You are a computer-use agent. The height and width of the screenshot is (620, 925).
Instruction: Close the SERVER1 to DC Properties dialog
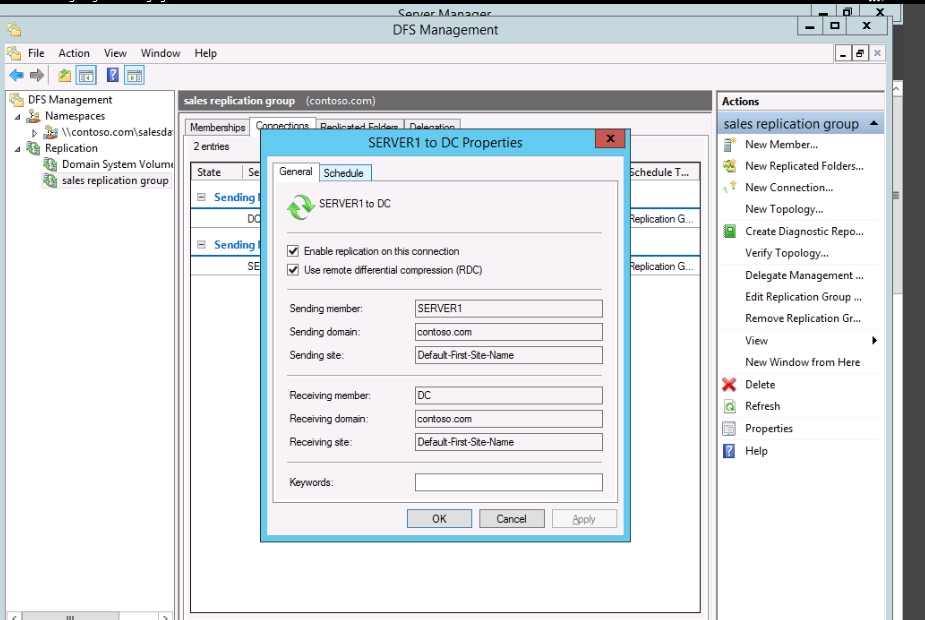coord(611,139)
